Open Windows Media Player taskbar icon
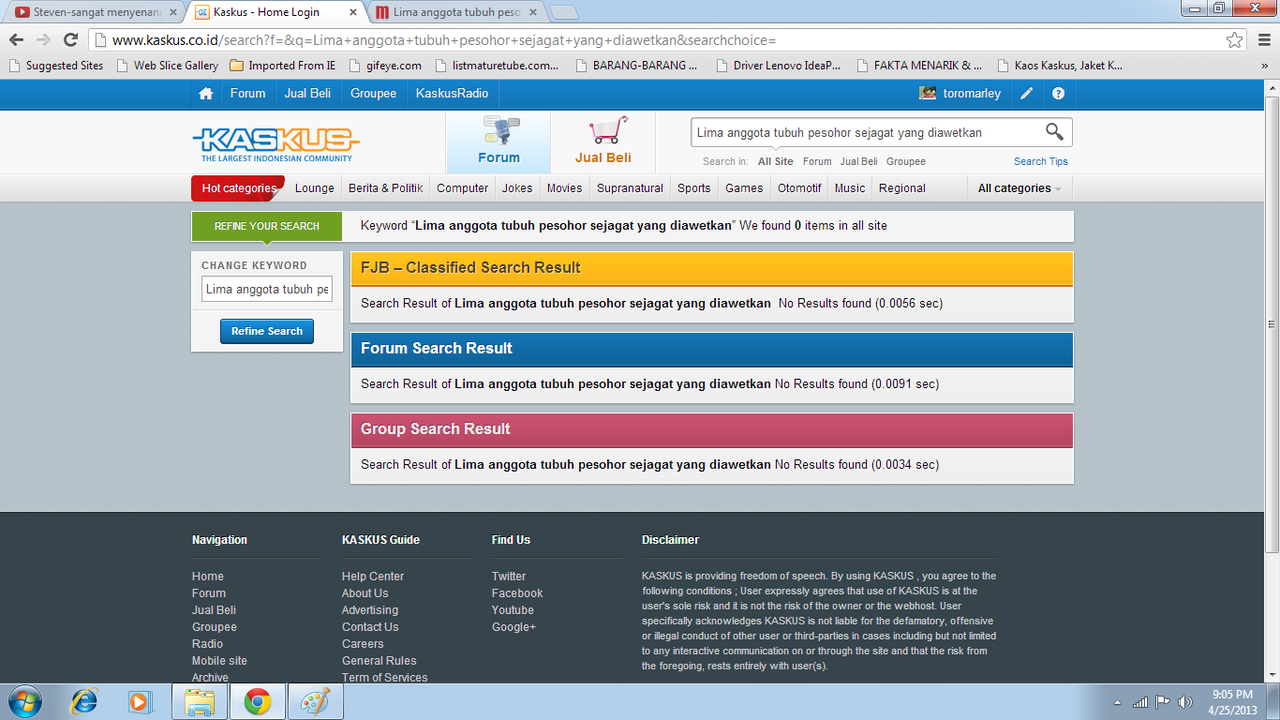 pyautogui.click(x=139, y=702)
